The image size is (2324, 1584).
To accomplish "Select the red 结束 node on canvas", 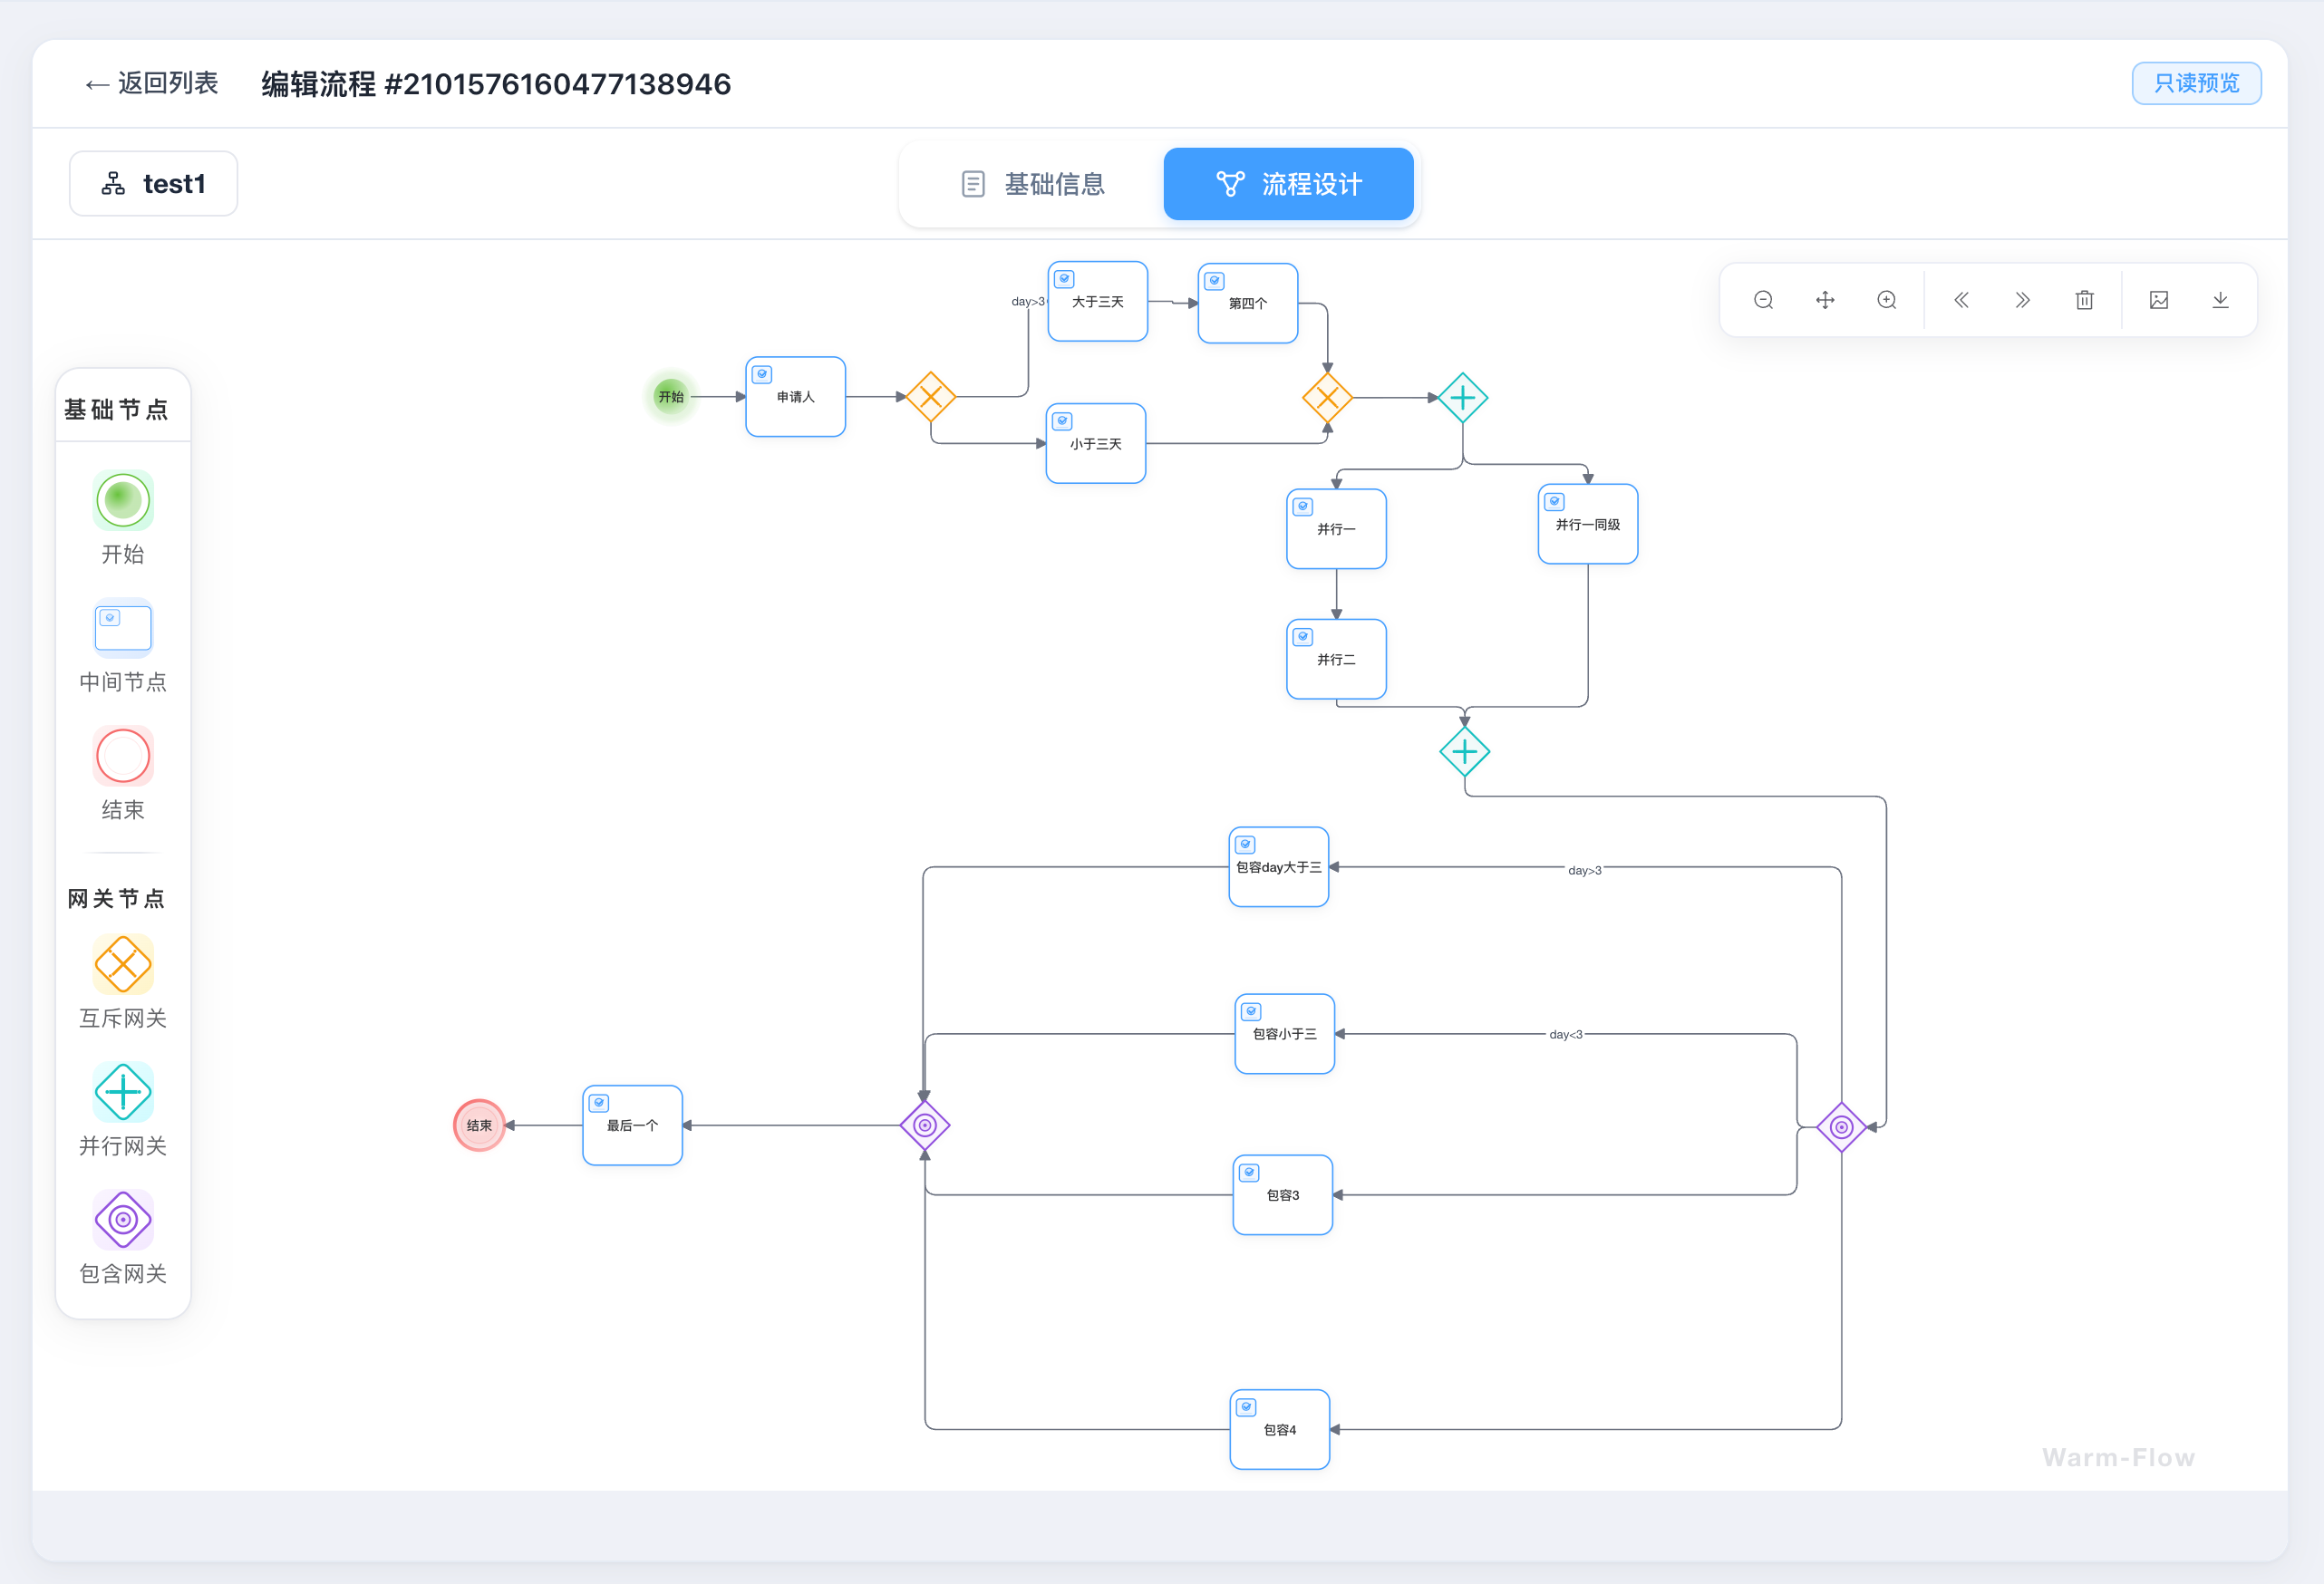I will (x=479, y=1125).
